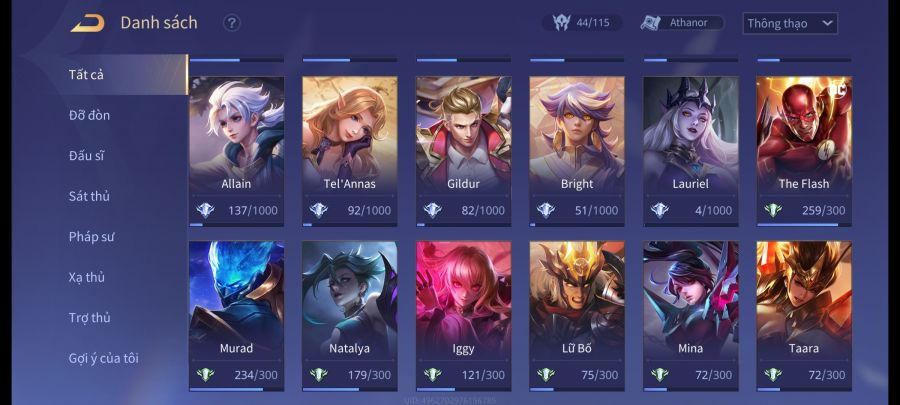Choose the Iggy hero card
Image resolution: width=900 pixels, height=405 pixels.
pos(463,316)
